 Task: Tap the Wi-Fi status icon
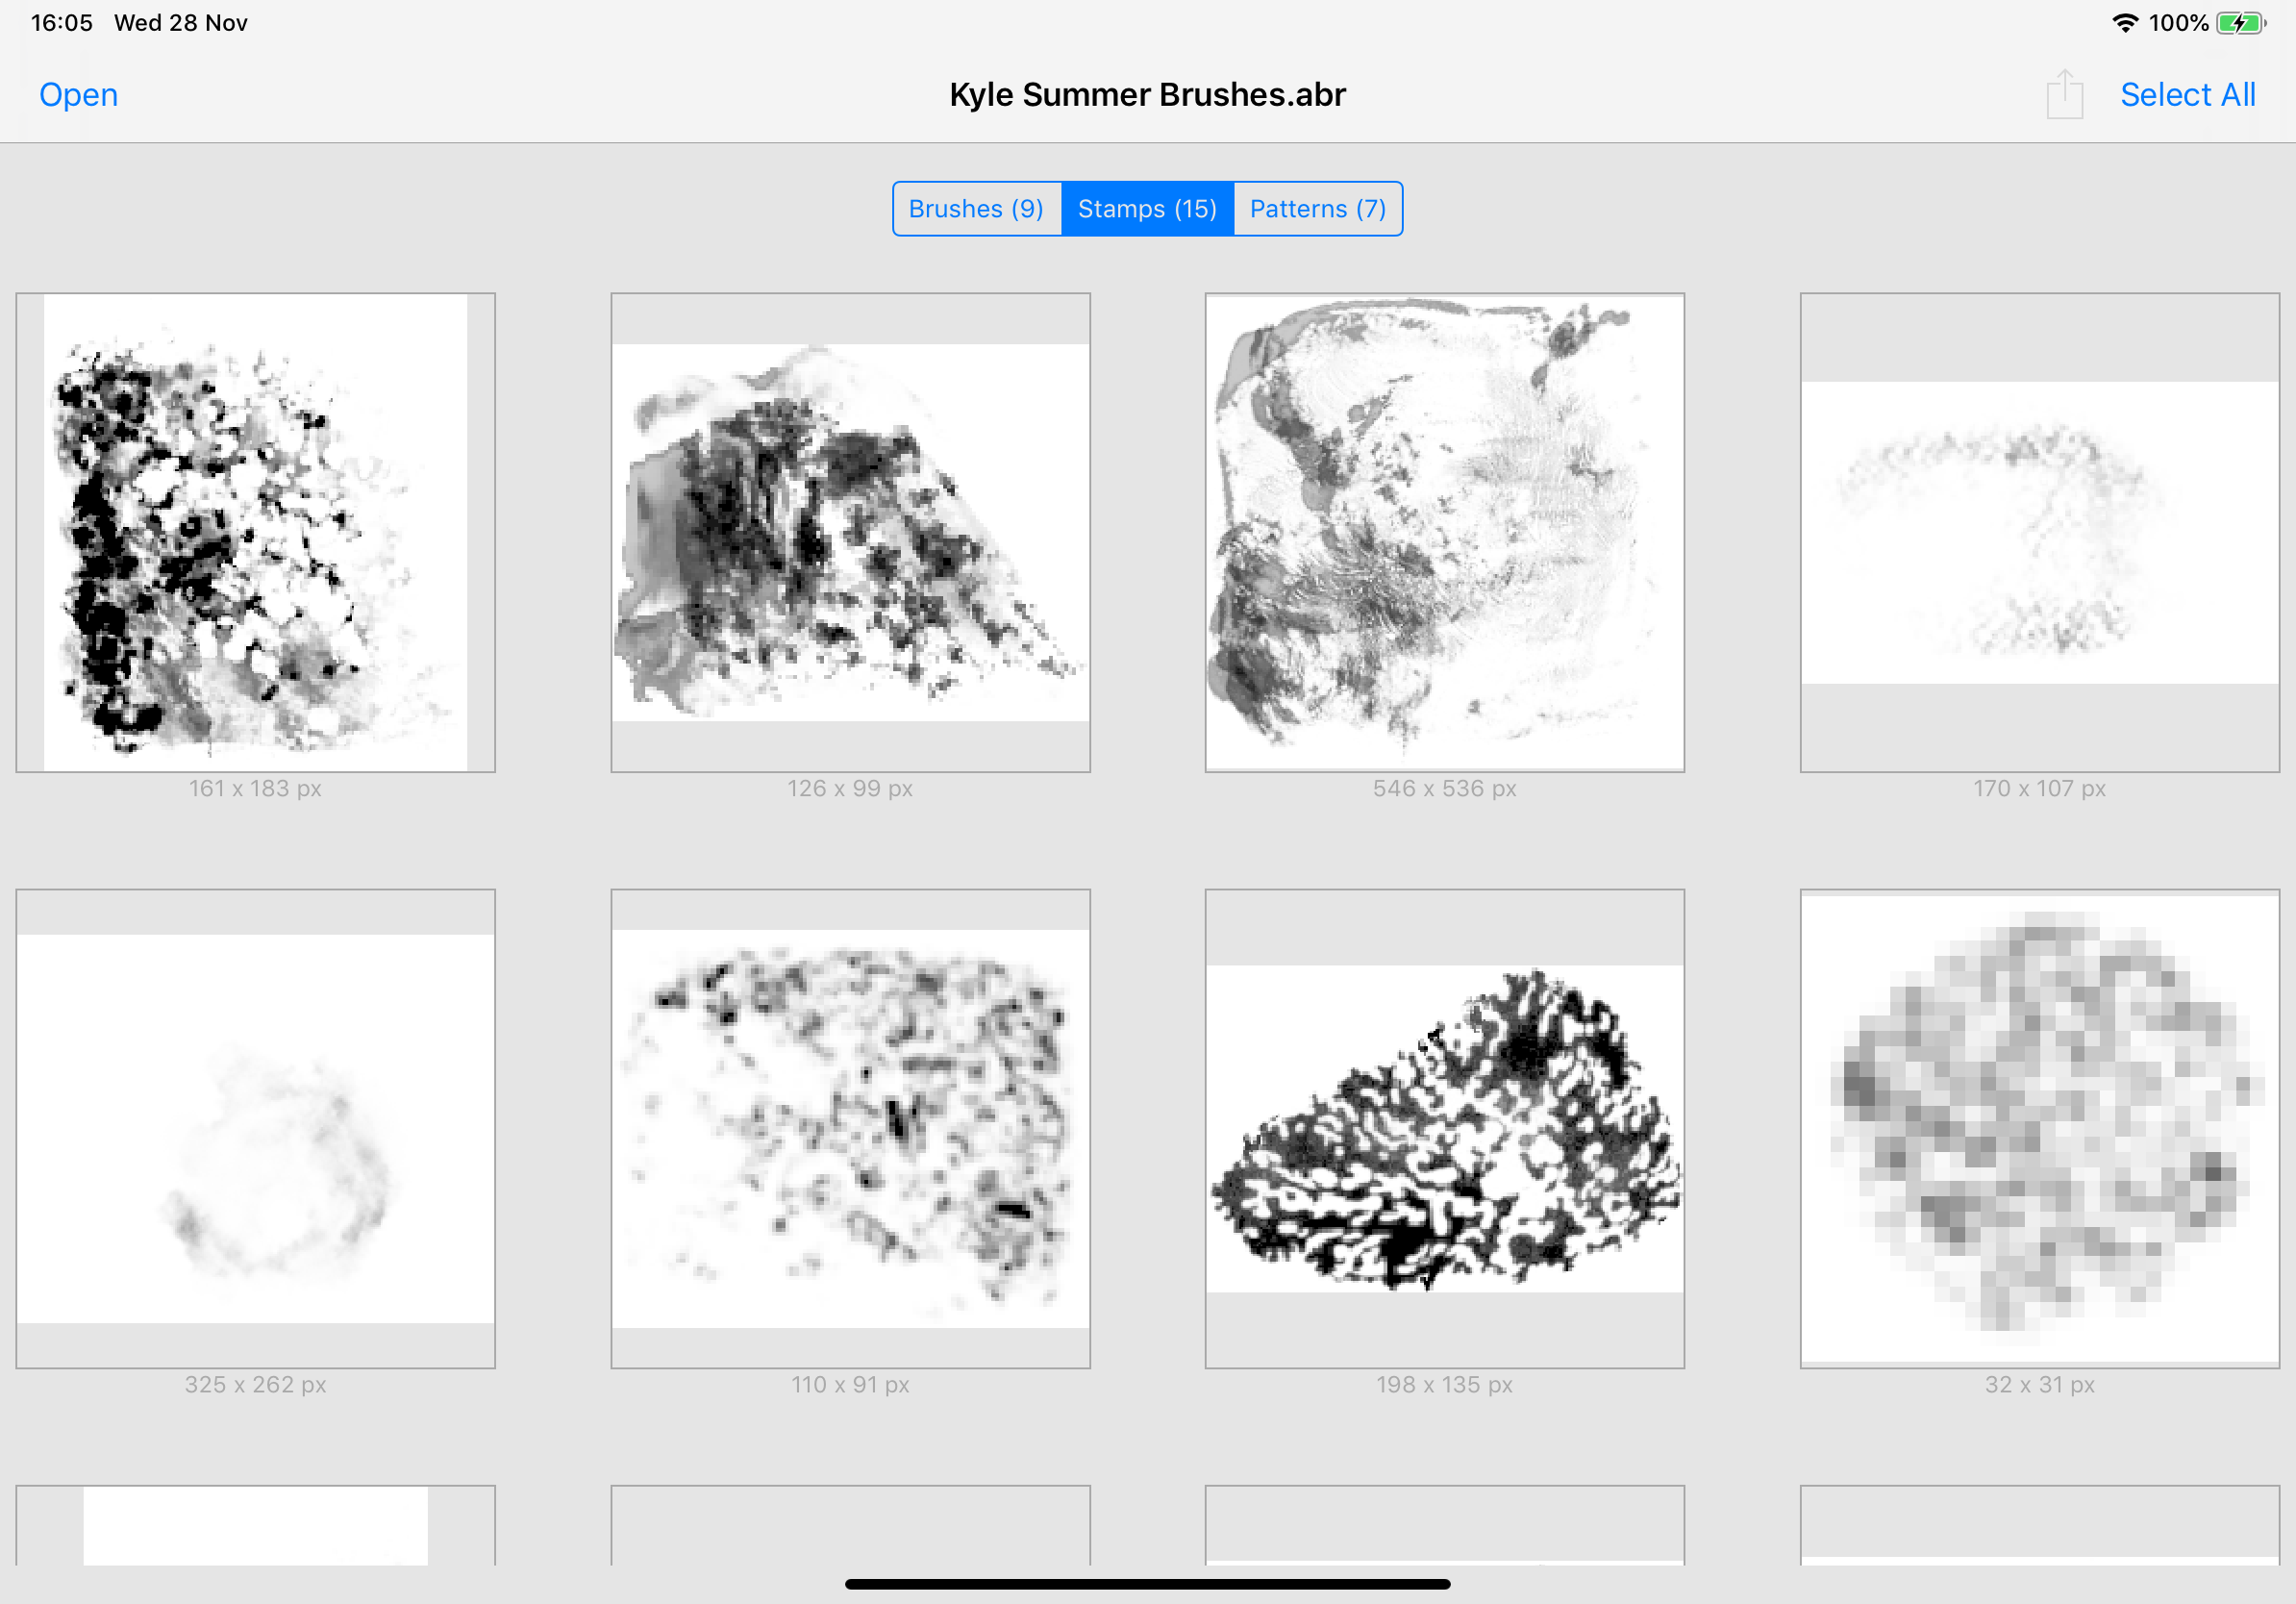[x=2124, y=23]
